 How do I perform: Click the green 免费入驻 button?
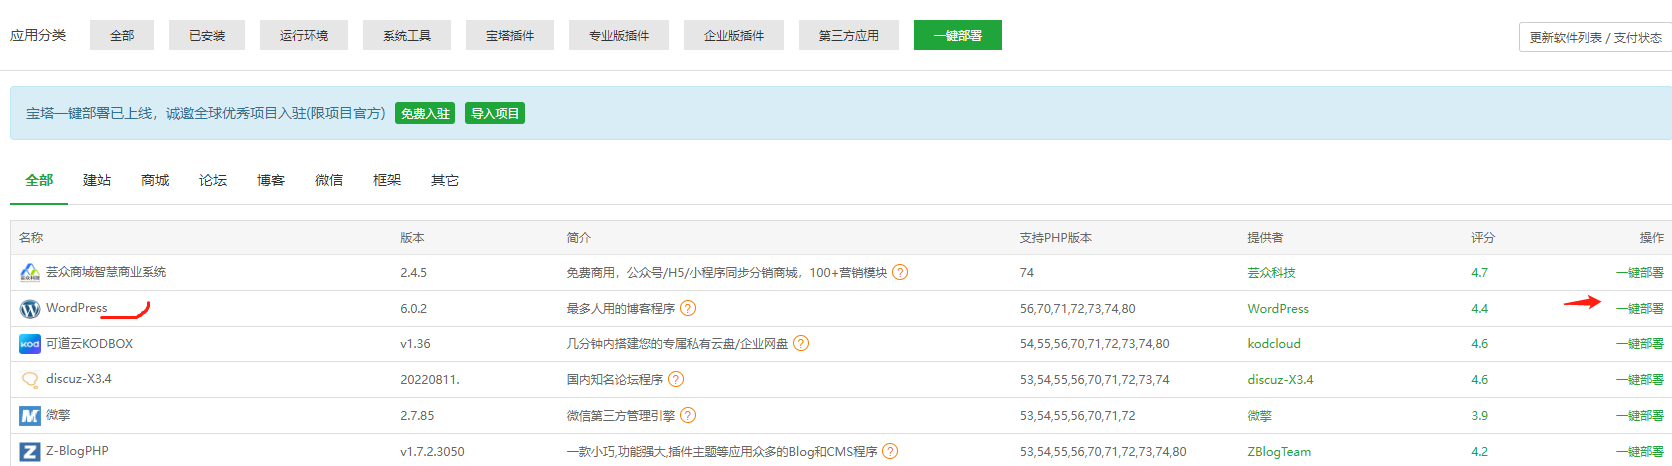(425, 113)
